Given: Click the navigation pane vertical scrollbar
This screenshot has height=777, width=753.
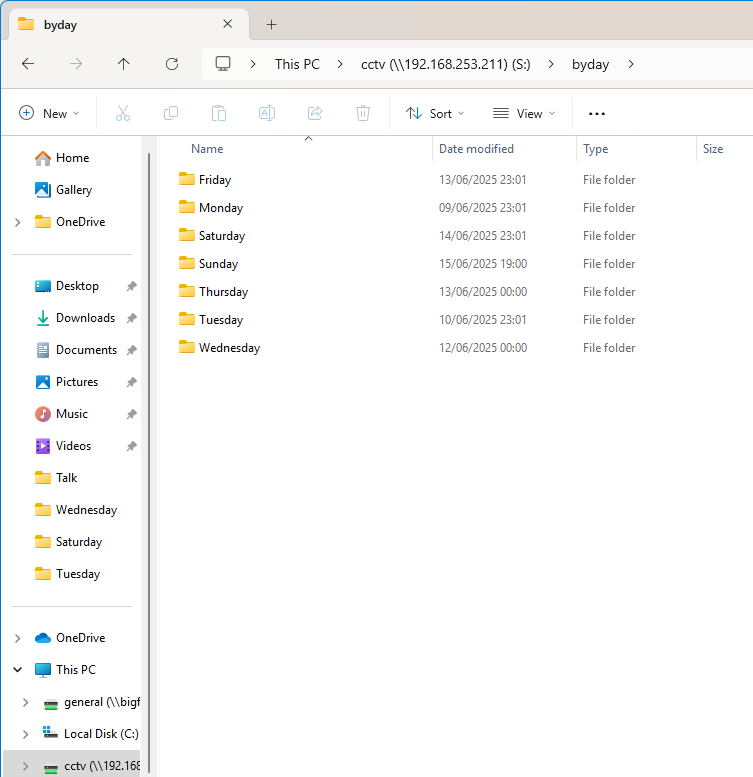Looking at the screenshot, I should (x=149, y=461).
